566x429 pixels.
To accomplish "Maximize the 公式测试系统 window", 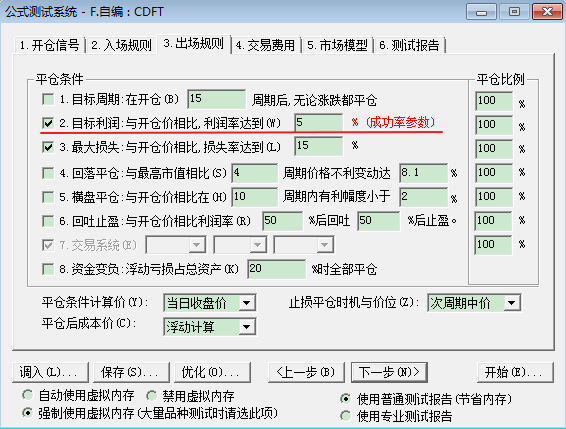I will click(514, 12).
